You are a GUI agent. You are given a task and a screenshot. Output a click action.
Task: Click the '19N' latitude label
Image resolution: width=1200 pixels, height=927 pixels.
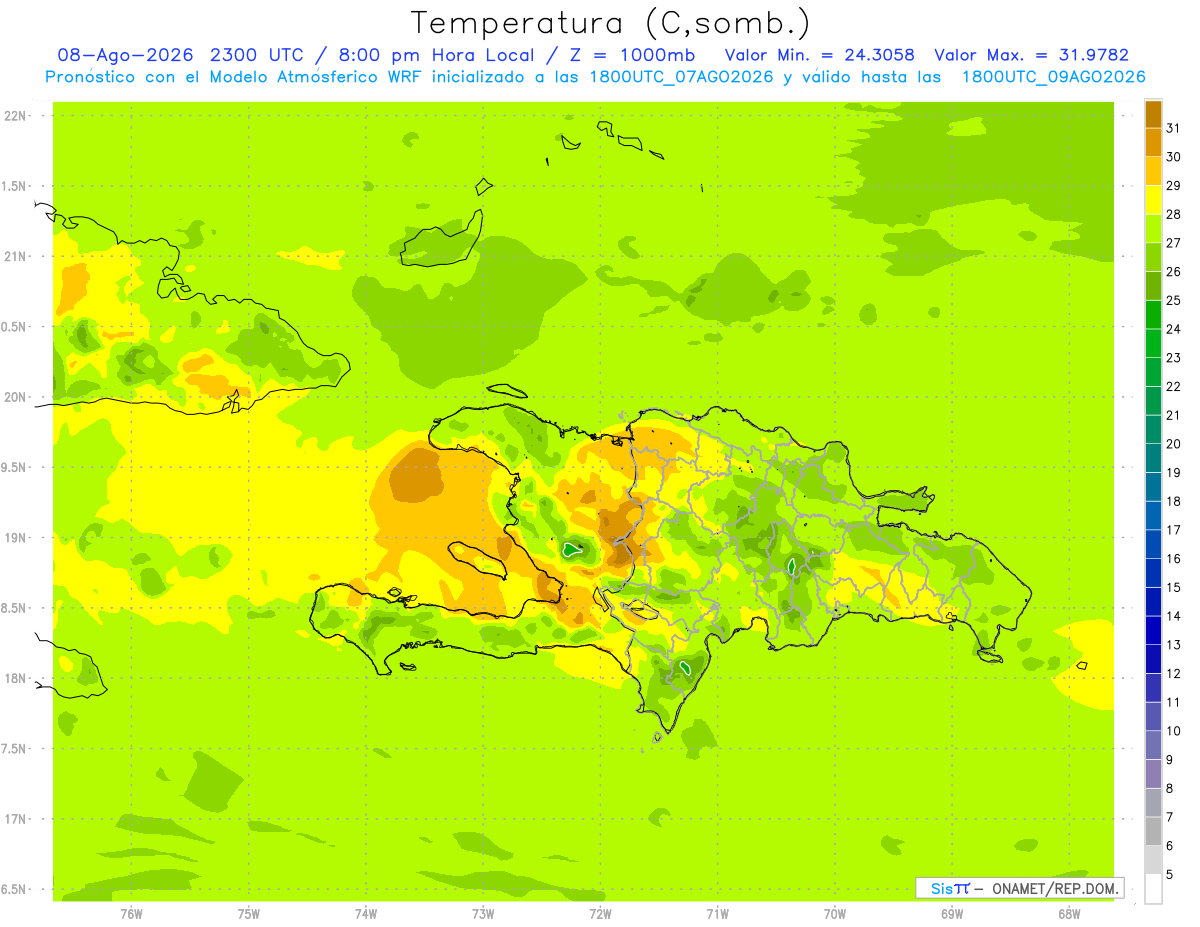[x=15, y=538]
